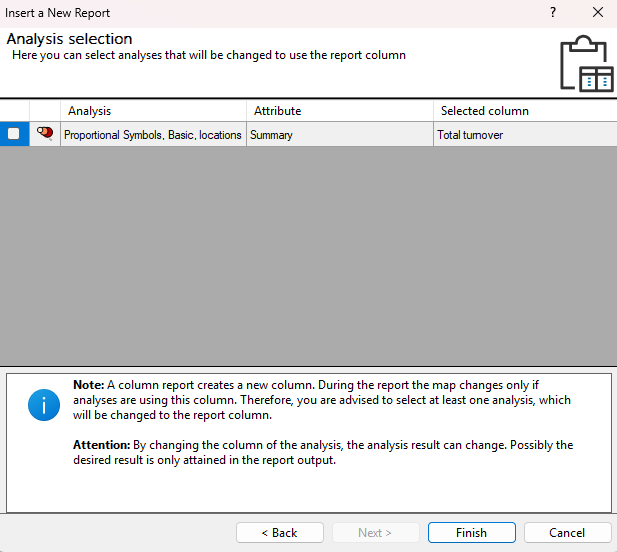
Task: Click the clipboard report icon
Action: coord(586,63)
